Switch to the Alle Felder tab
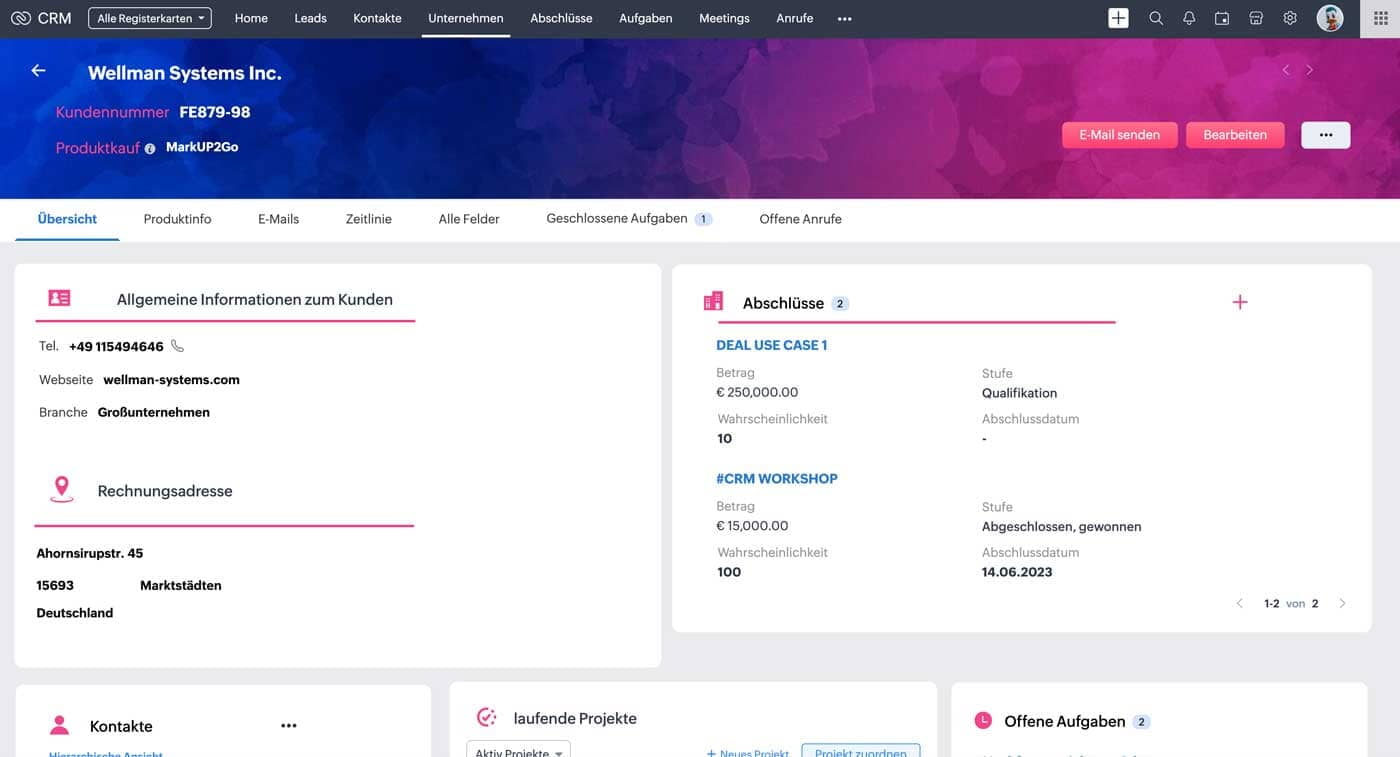Image resolution: width=1400 pixels, height=757 pixels. [469, 219]
